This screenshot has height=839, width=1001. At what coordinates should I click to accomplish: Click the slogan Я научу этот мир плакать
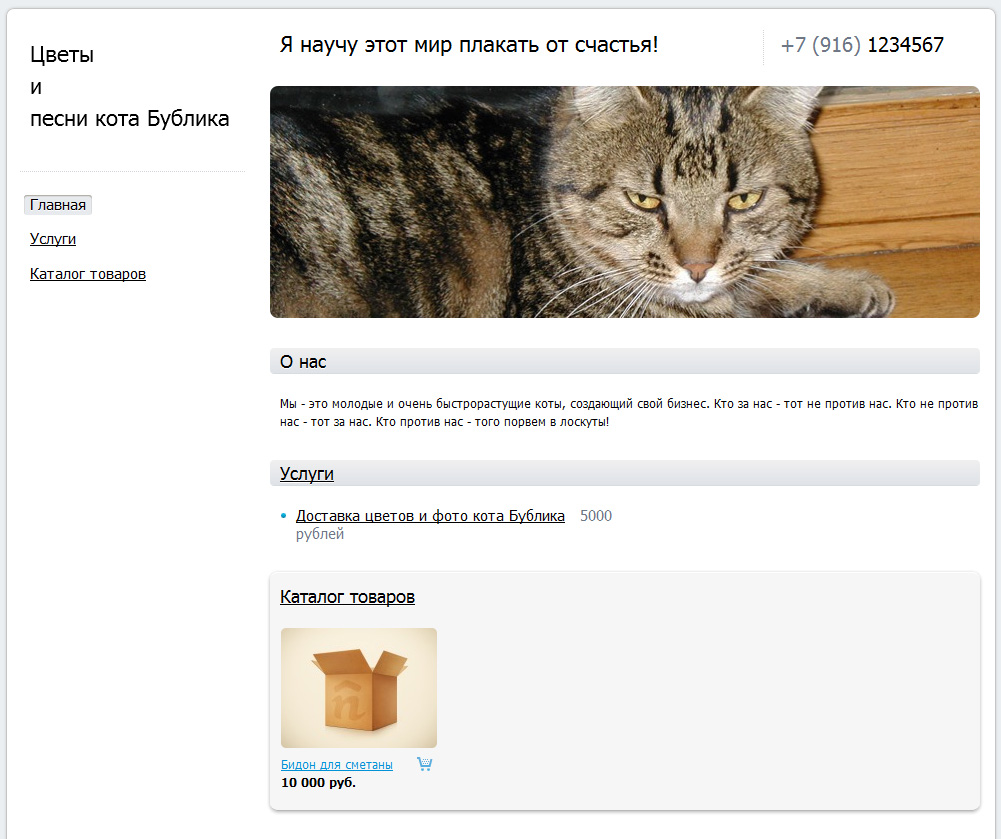[x=469, y=45]
